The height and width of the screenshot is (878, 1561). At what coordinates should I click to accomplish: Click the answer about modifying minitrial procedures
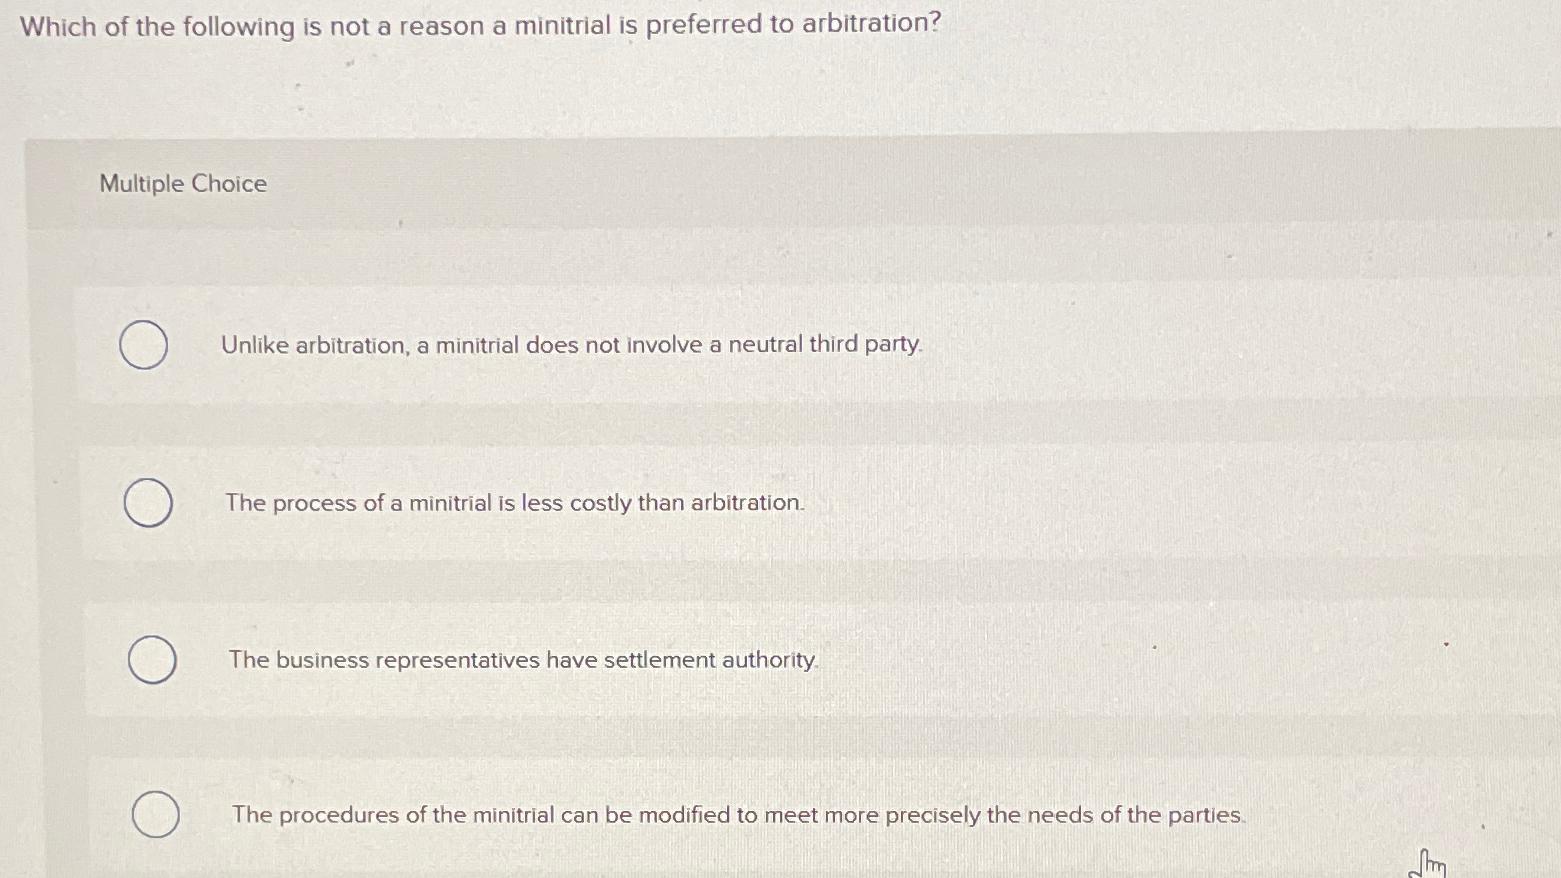point(736,815)
